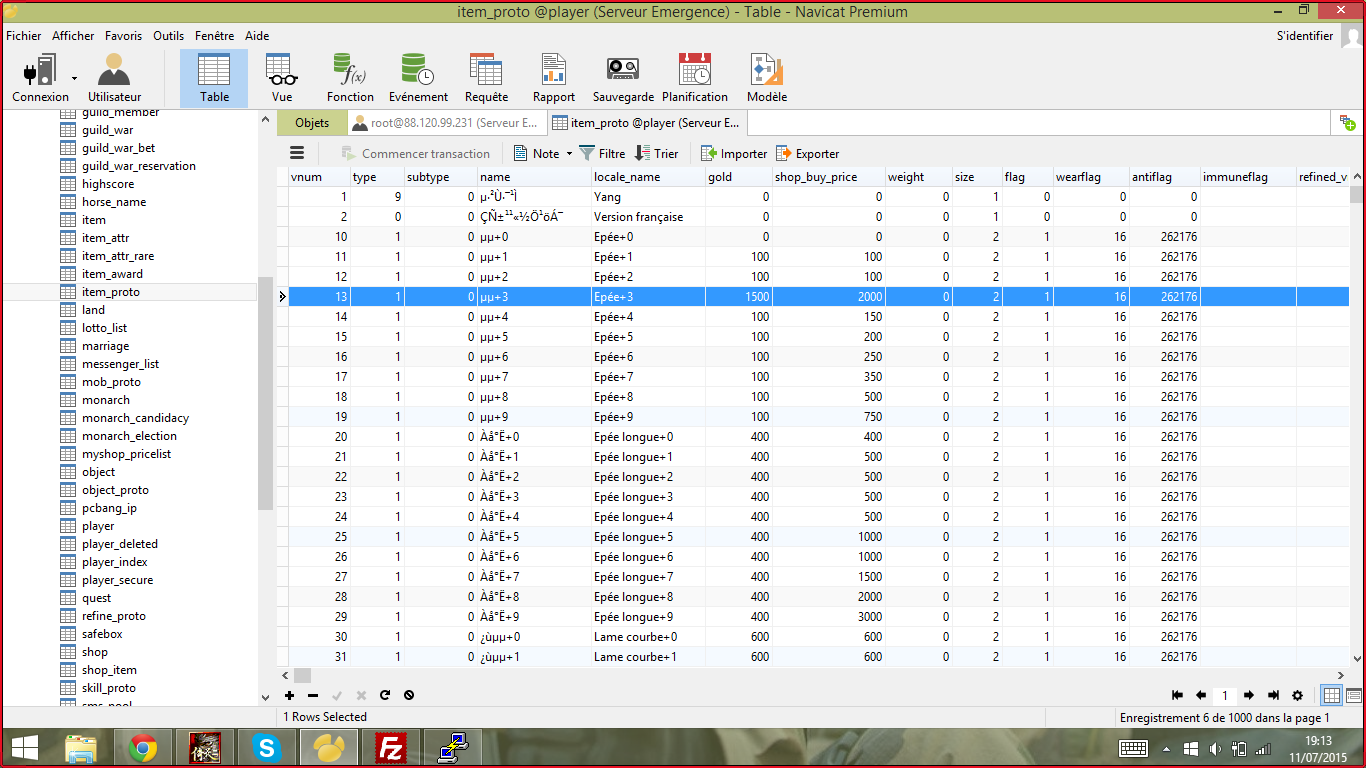The height and width of the screenshot is (768, 1366).
Task: Open the Sauvegarde toolbar icon
Action: (623, 79)
